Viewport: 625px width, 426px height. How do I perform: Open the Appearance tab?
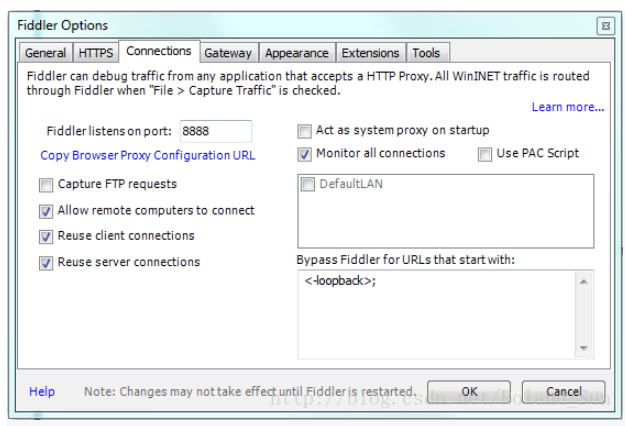(297, 53)
